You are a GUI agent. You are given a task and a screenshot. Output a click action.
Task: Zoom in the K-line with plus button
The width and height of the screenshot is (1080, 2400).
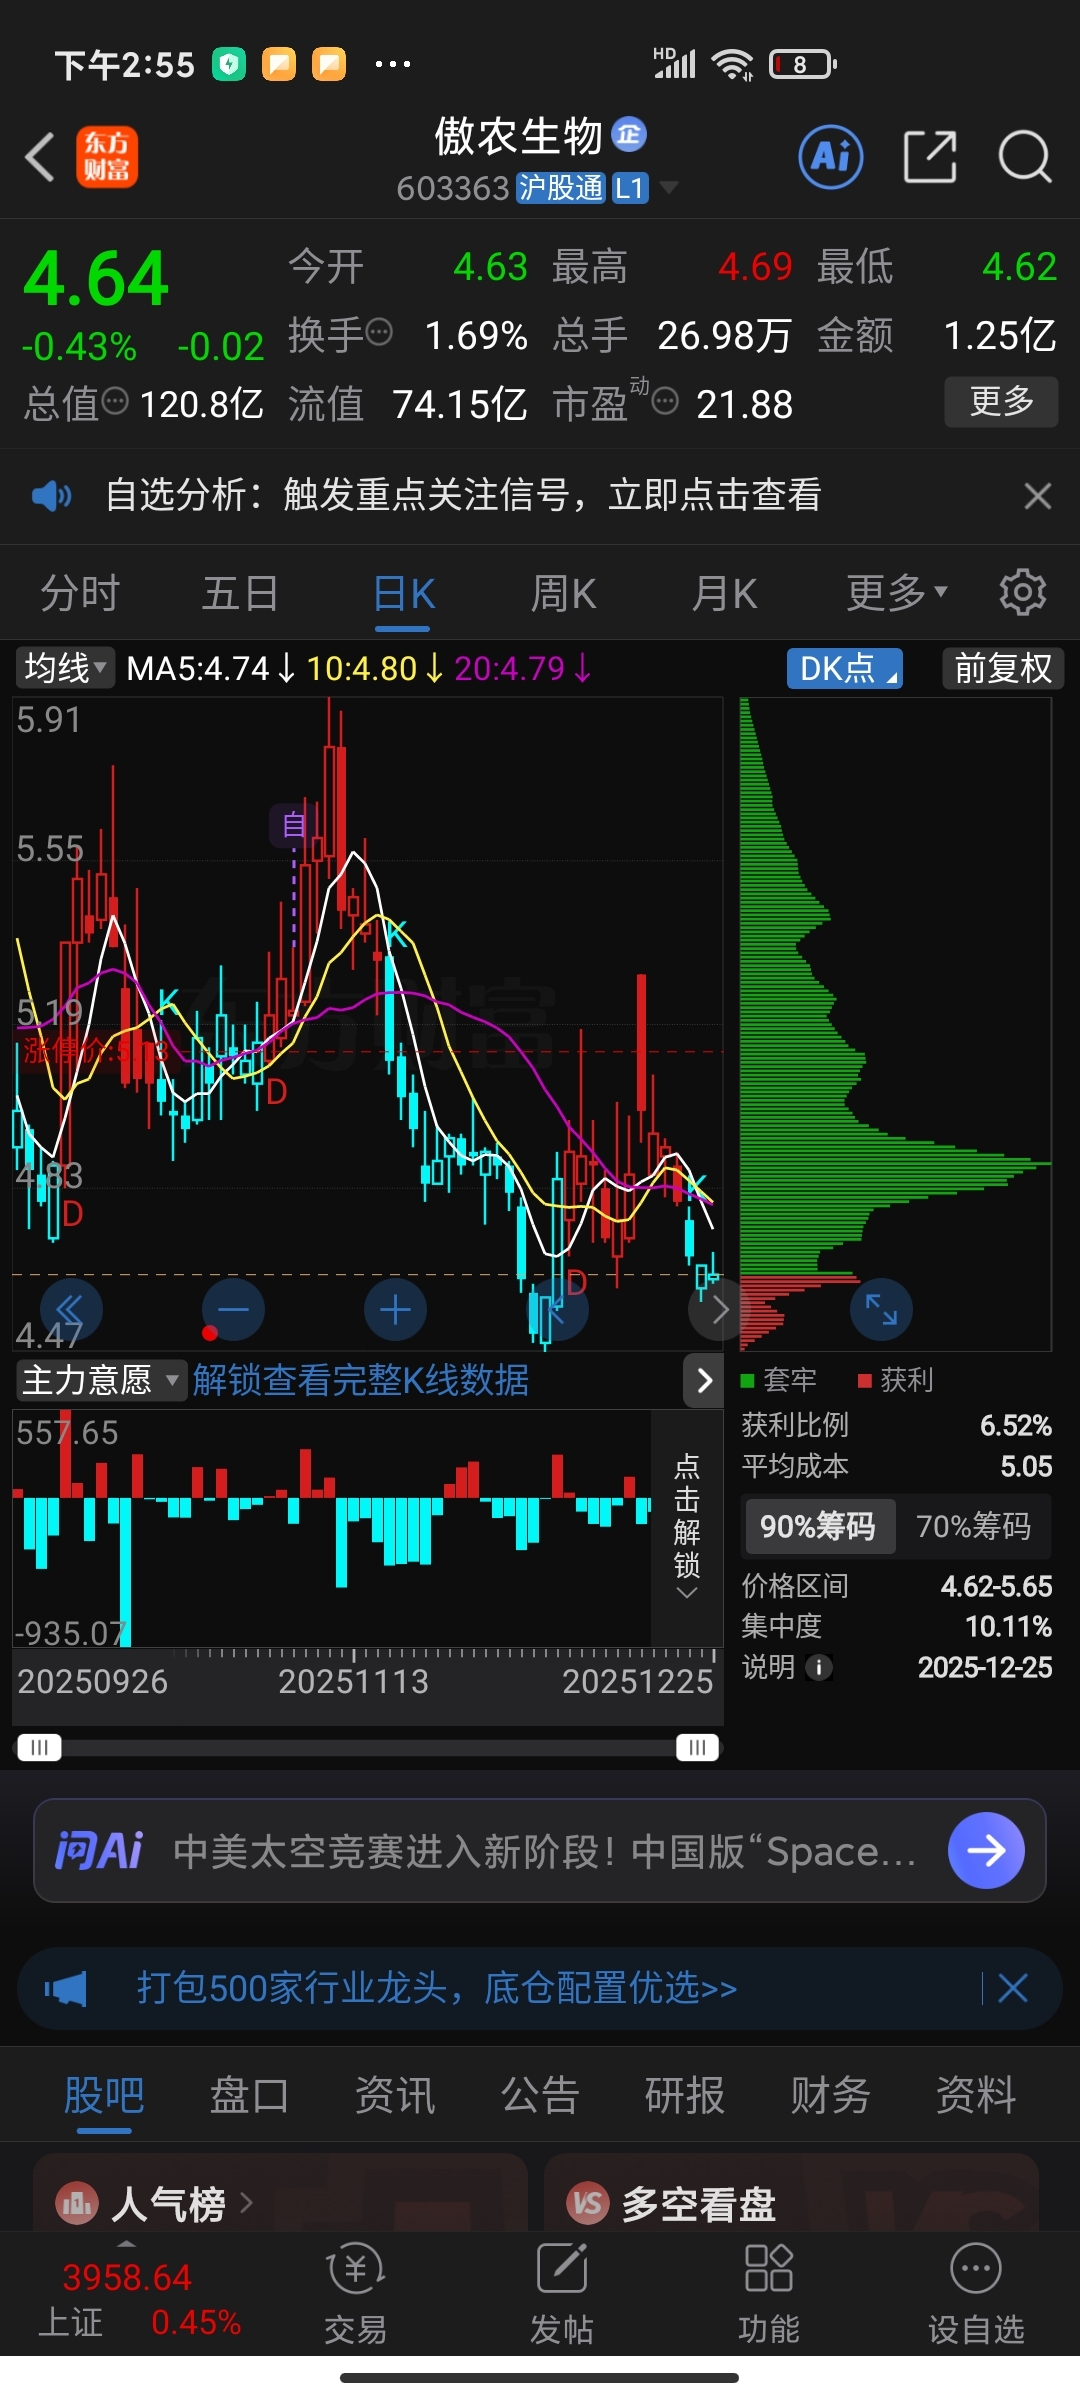(395, 1310)
